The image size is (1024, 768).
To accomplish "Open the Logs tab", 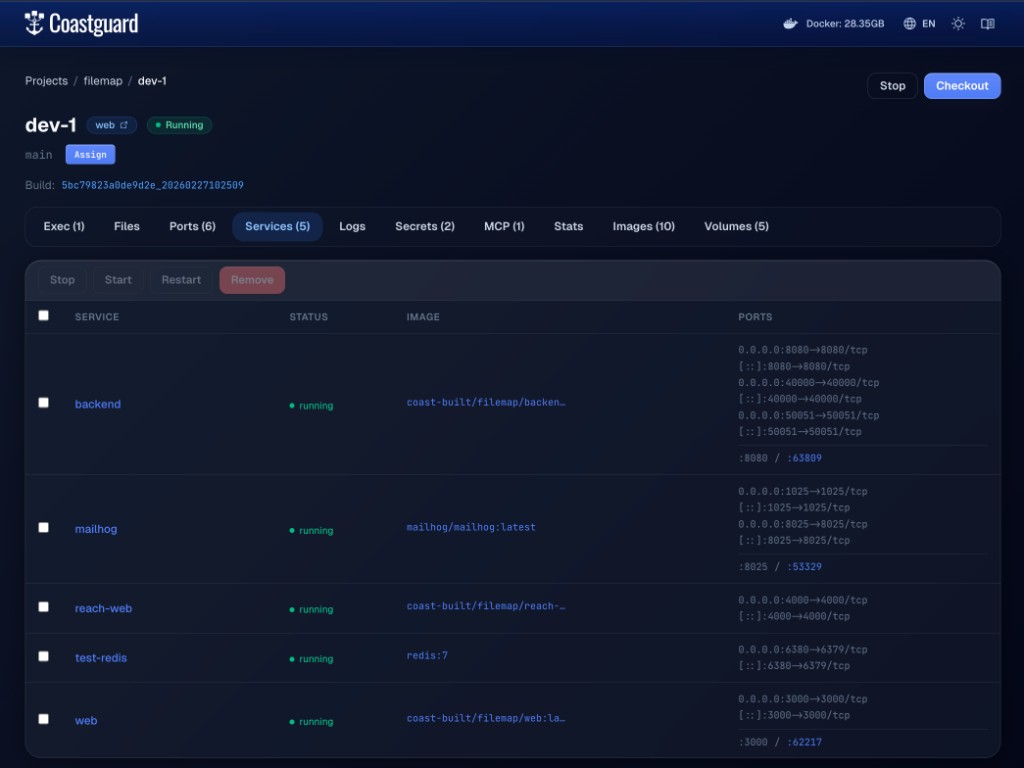I will (352, 226).
